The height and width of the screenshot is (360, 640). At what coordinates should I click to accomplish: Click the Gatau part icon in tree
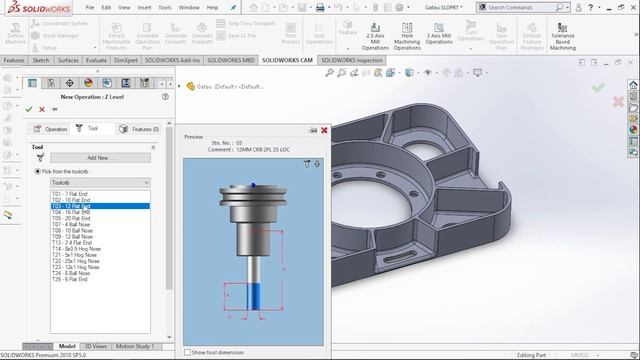pos(190,86)
